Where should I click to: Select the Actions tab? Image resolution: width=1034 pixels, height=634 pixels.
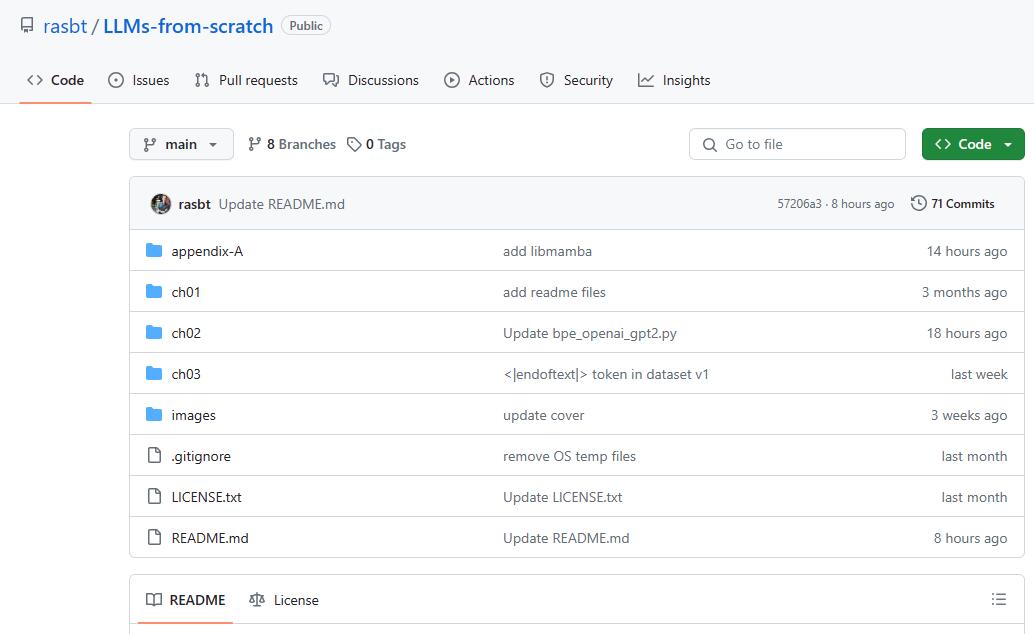click(479, 80)
